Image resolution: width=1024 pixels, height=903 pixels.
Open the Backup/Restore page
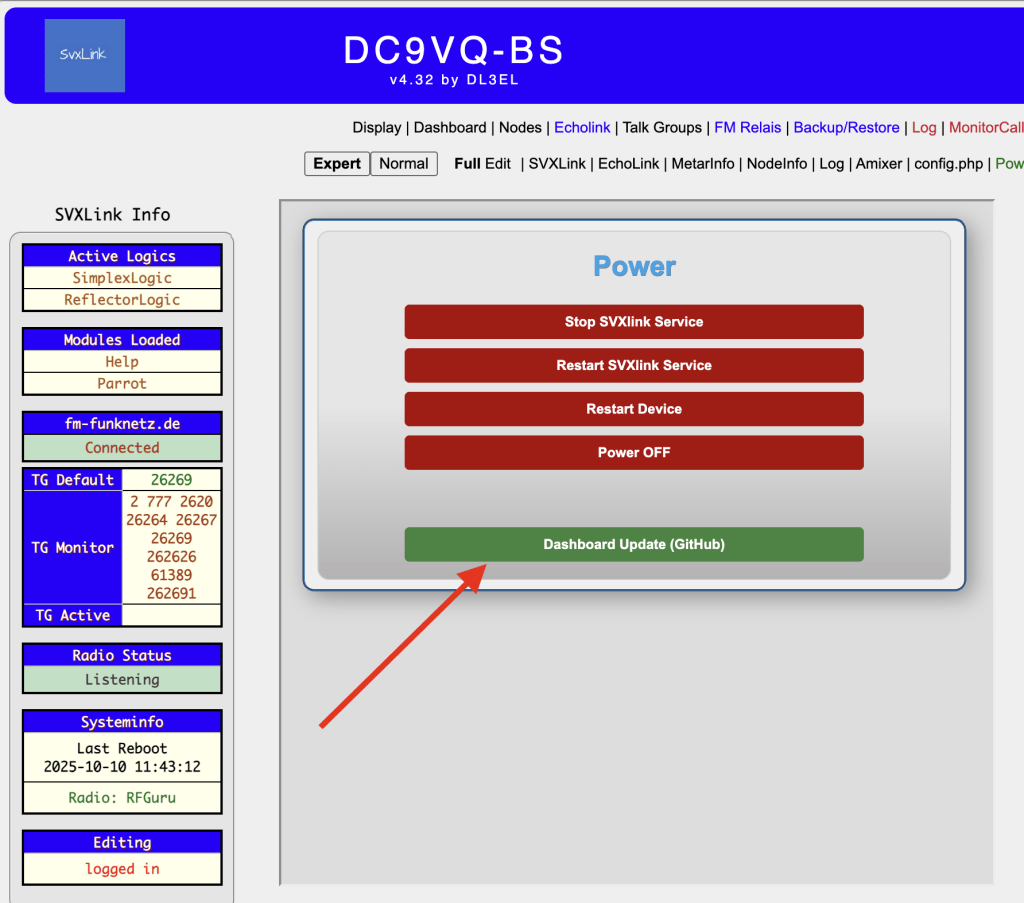tap(846, 128)
